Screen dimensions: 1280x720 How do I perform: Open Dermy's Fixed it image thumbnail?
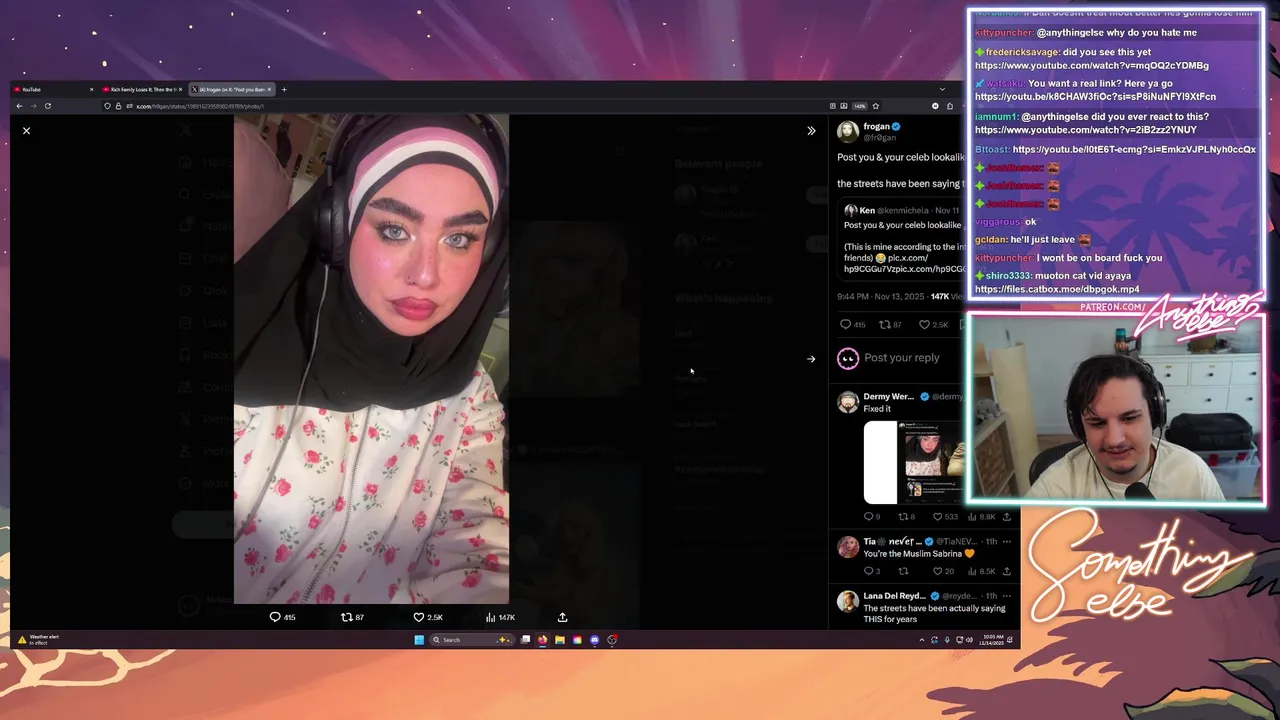(914, 462)
